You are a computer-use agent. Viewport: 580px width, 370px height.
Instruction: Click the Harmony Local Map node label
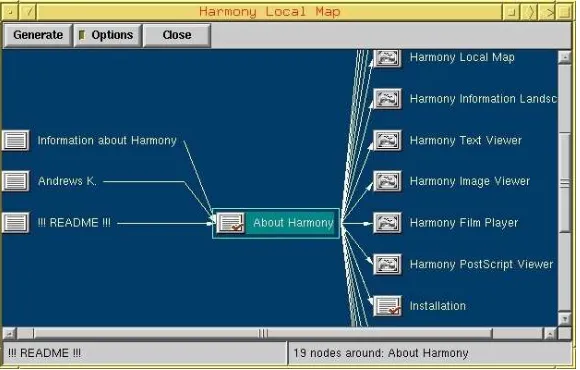click(462, 57)
